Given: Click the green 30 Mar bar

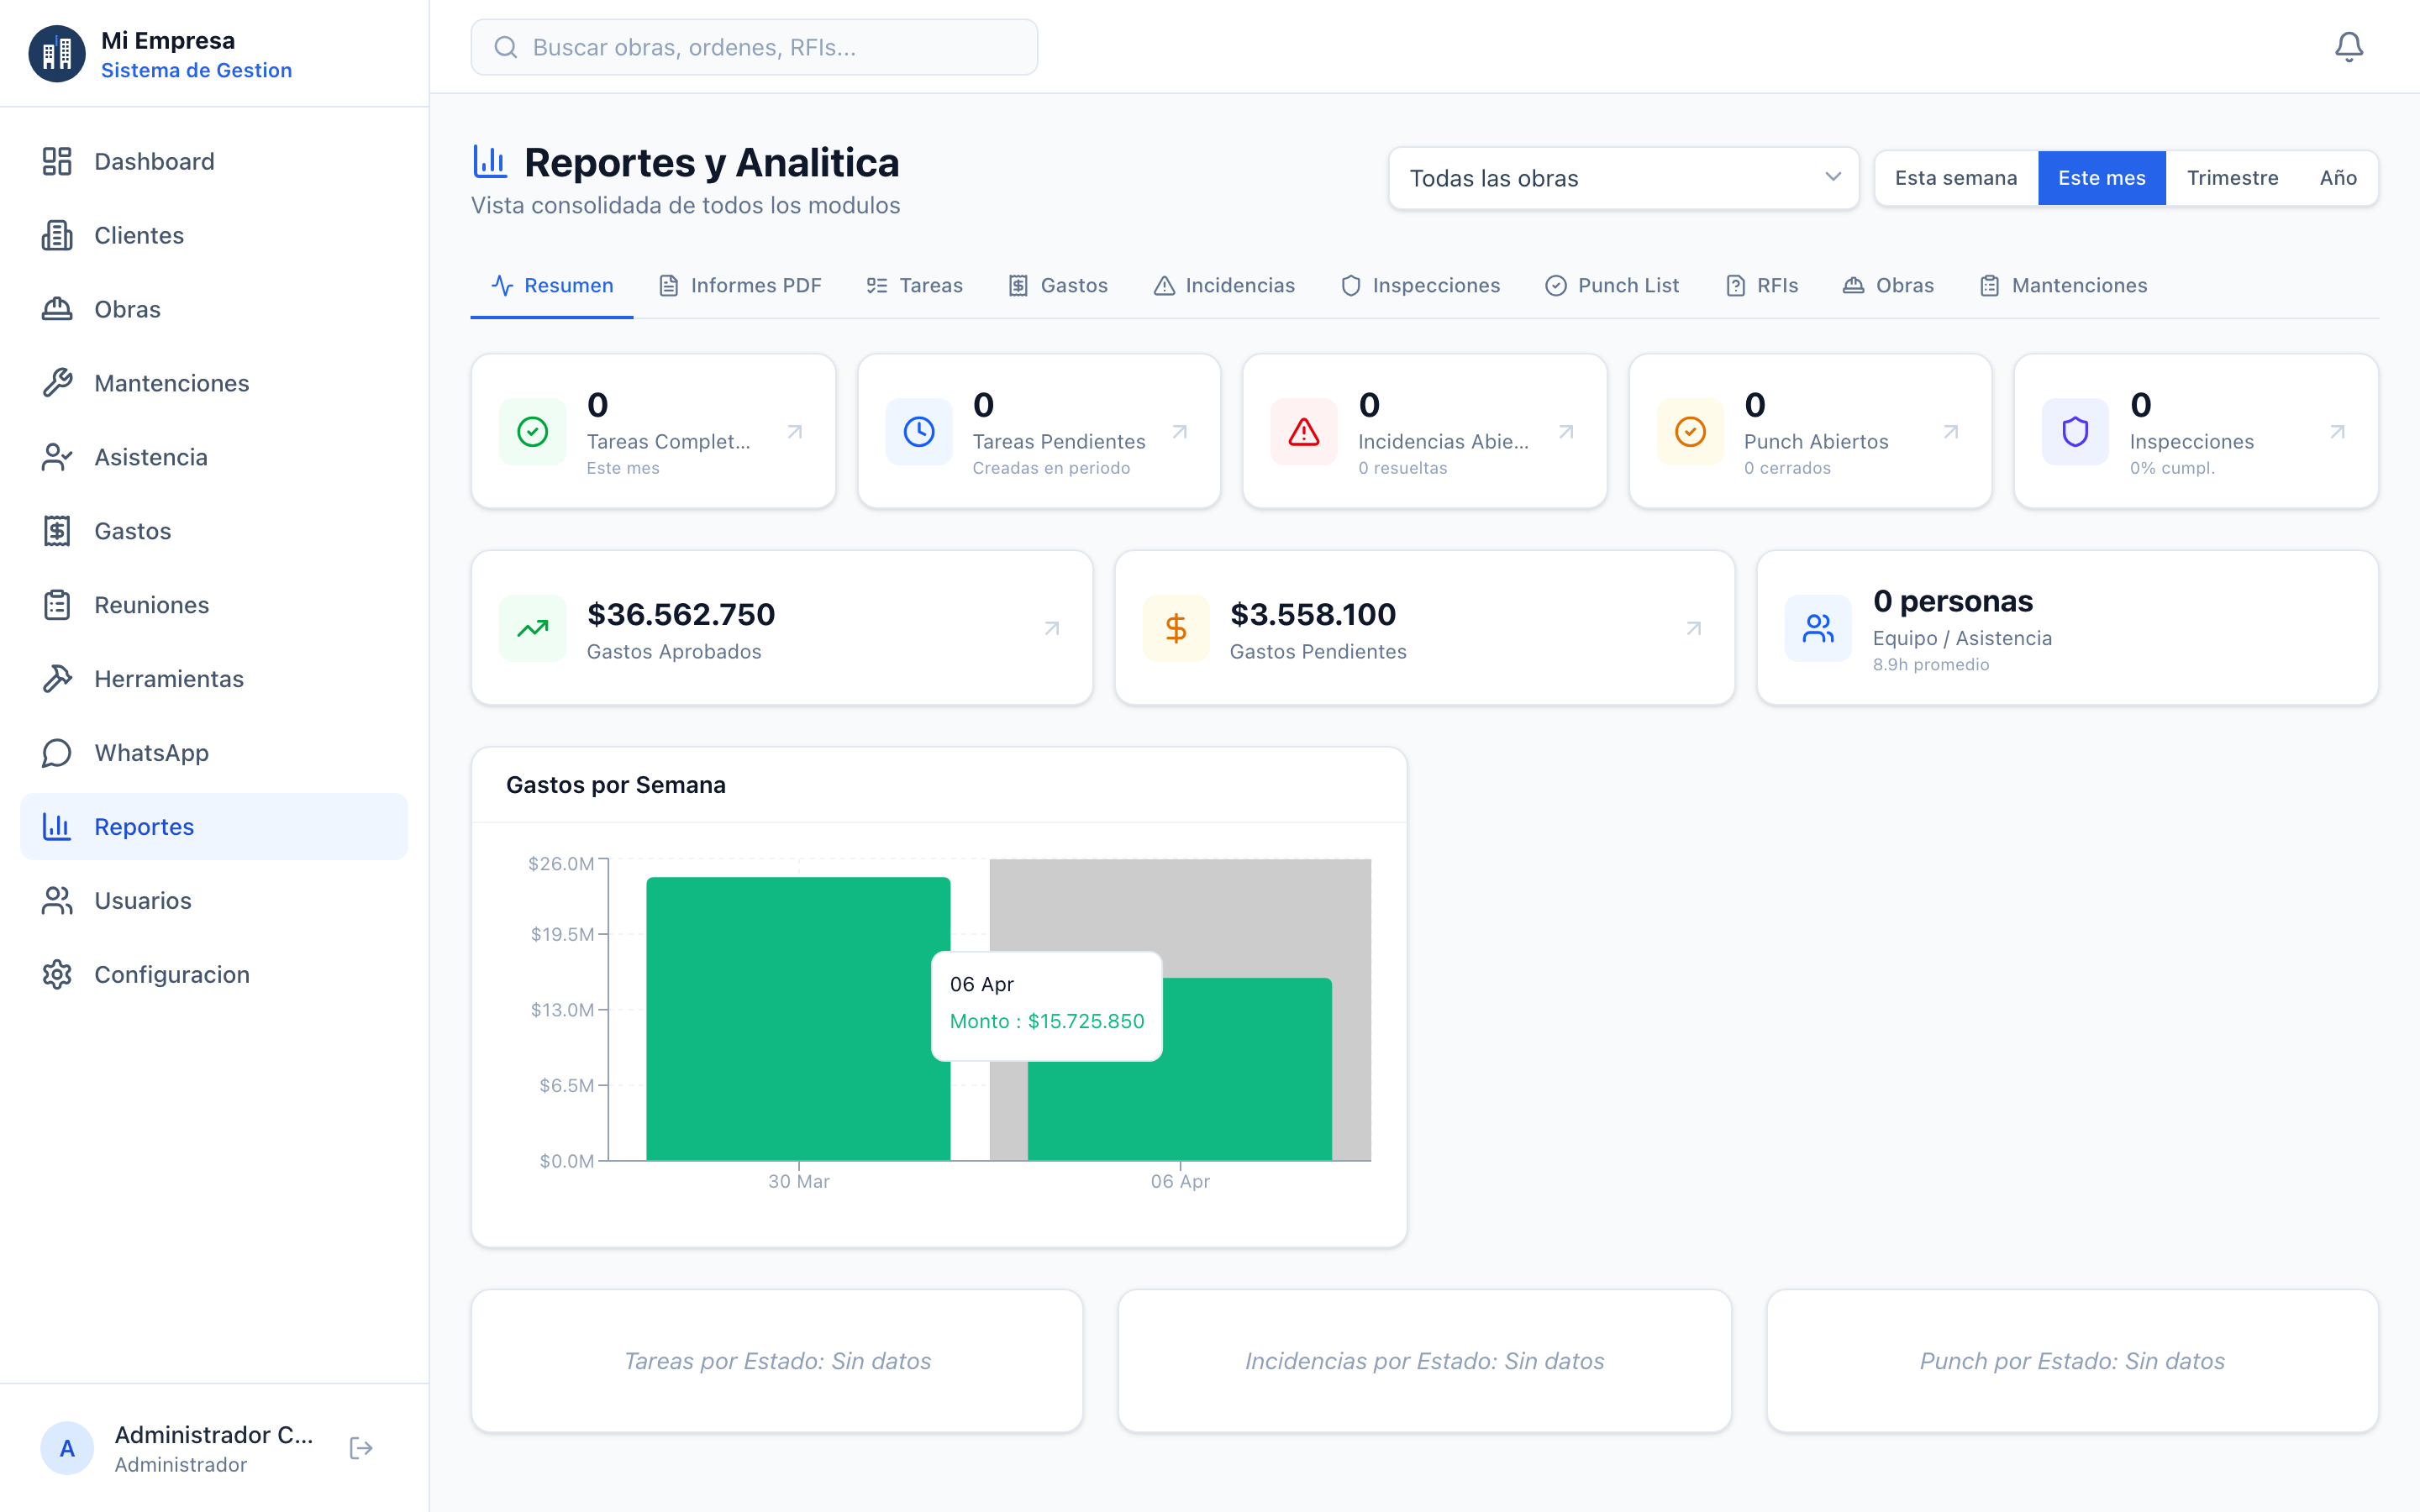Looking at the screenshot, I should tap(798, 1018).
